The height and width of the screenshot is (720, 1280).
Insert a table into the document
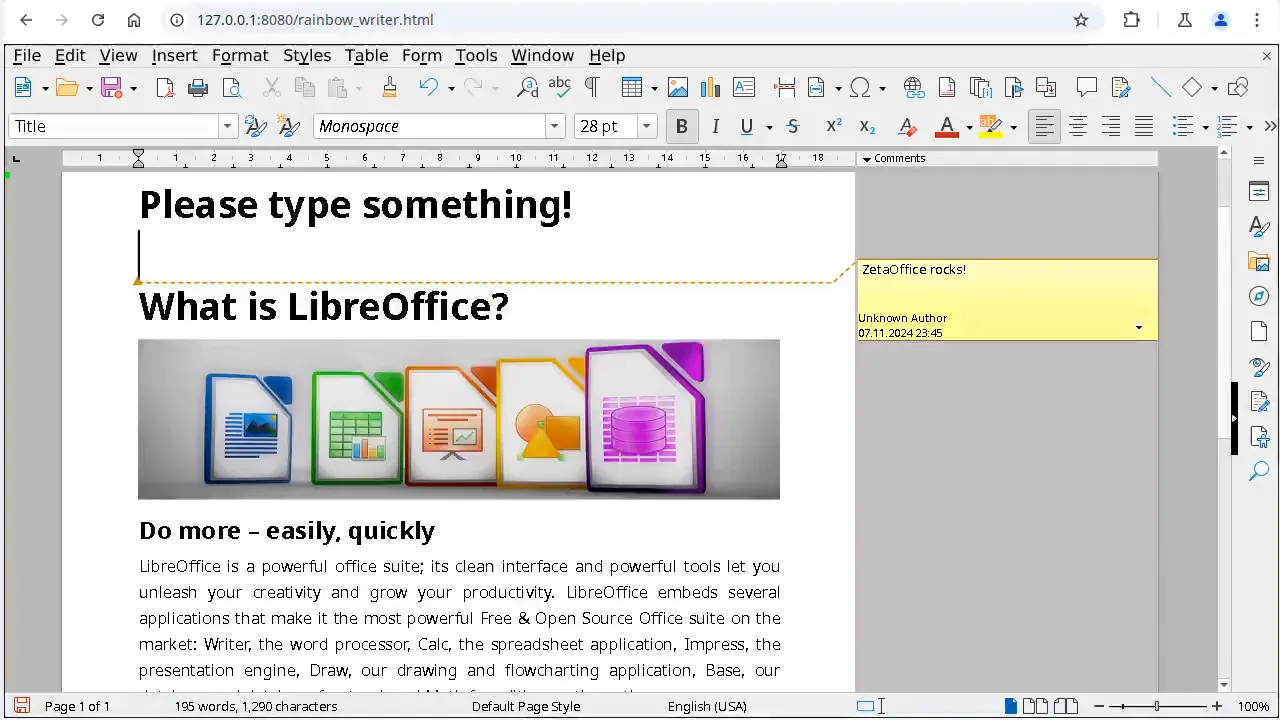pos(631,88)
